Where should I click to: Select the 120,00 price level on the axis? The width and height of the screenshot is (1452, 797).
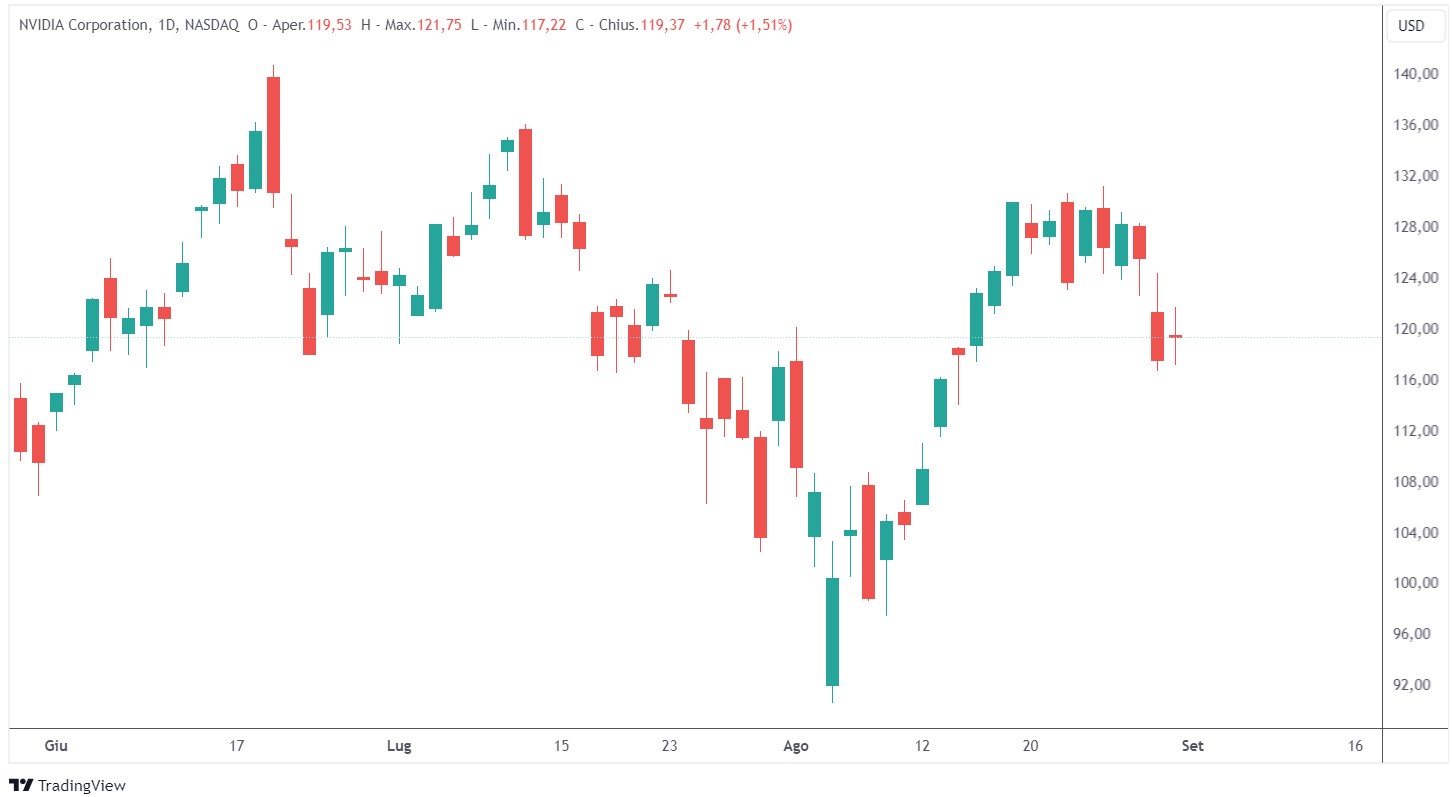coord(1418,329)
